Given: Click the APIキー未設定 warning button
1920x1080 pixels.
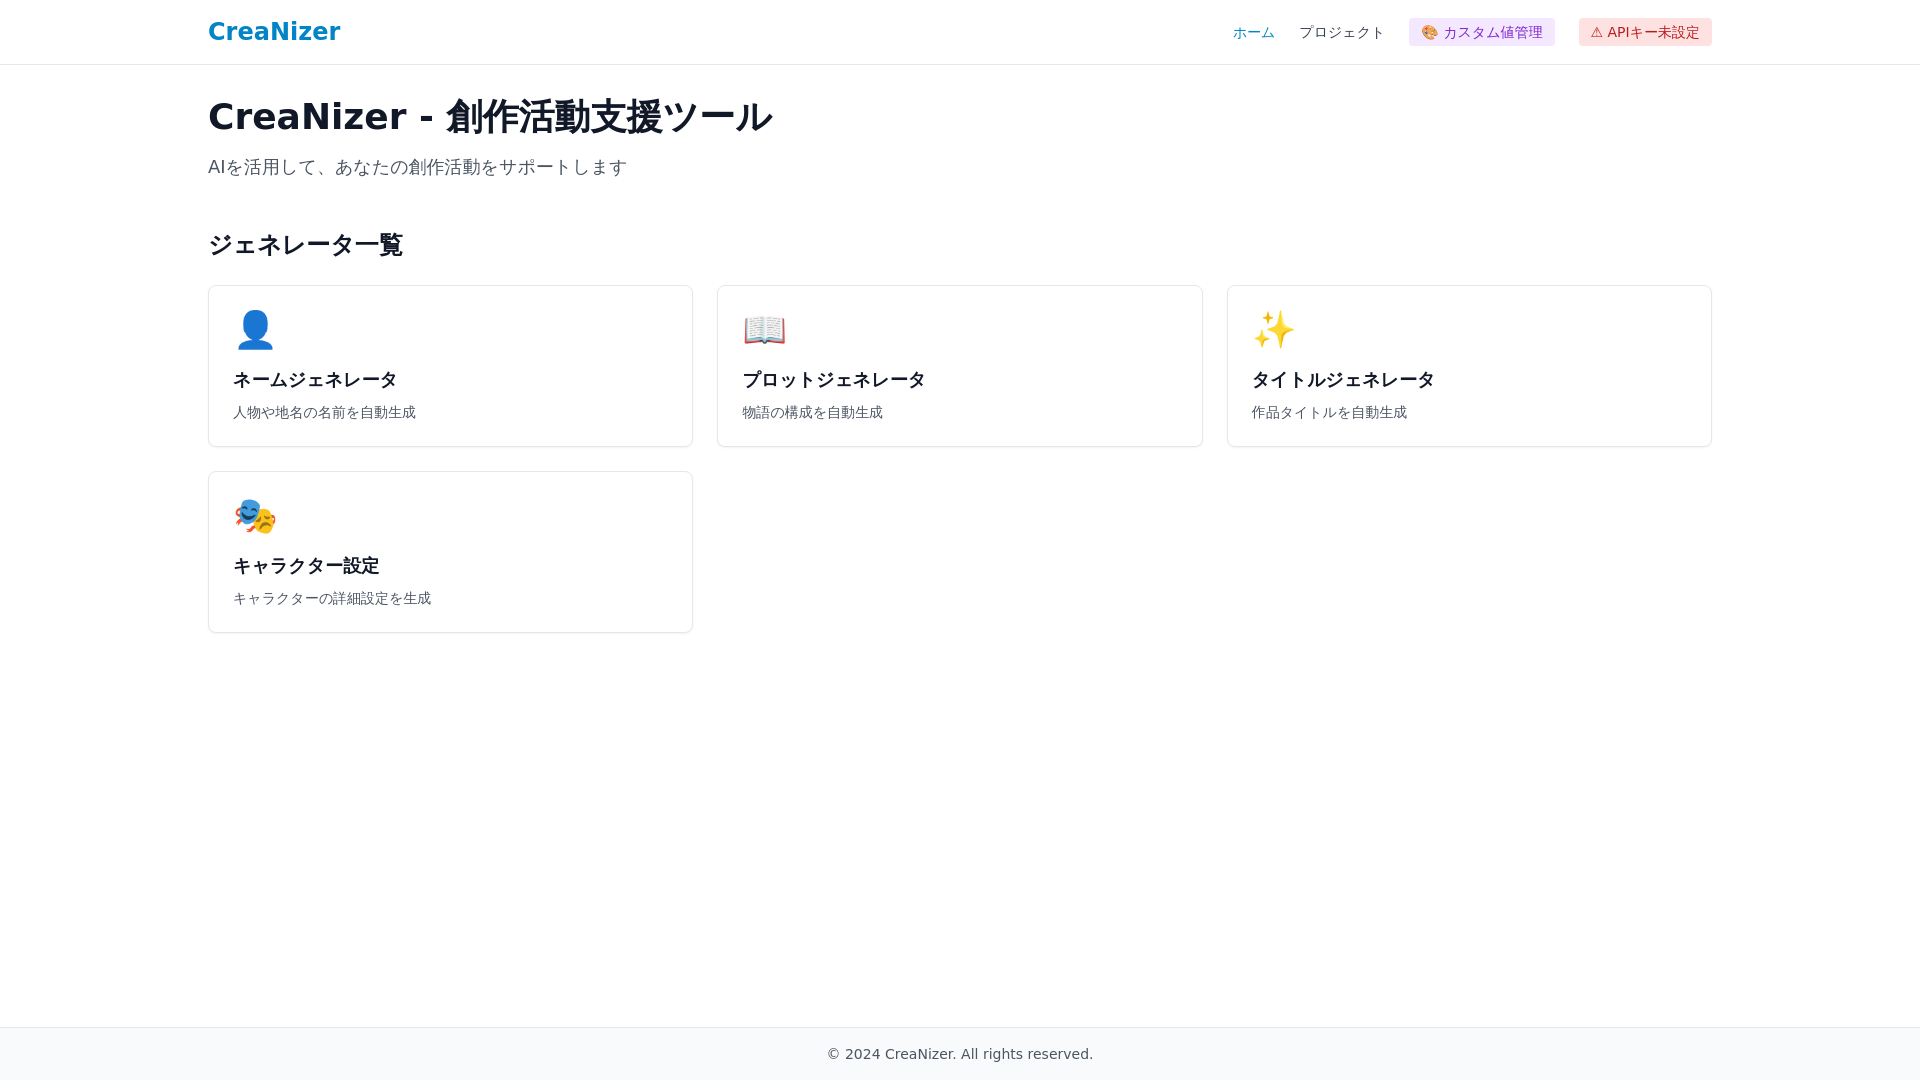Looking at the screenshot, I should click(1645, 32).
